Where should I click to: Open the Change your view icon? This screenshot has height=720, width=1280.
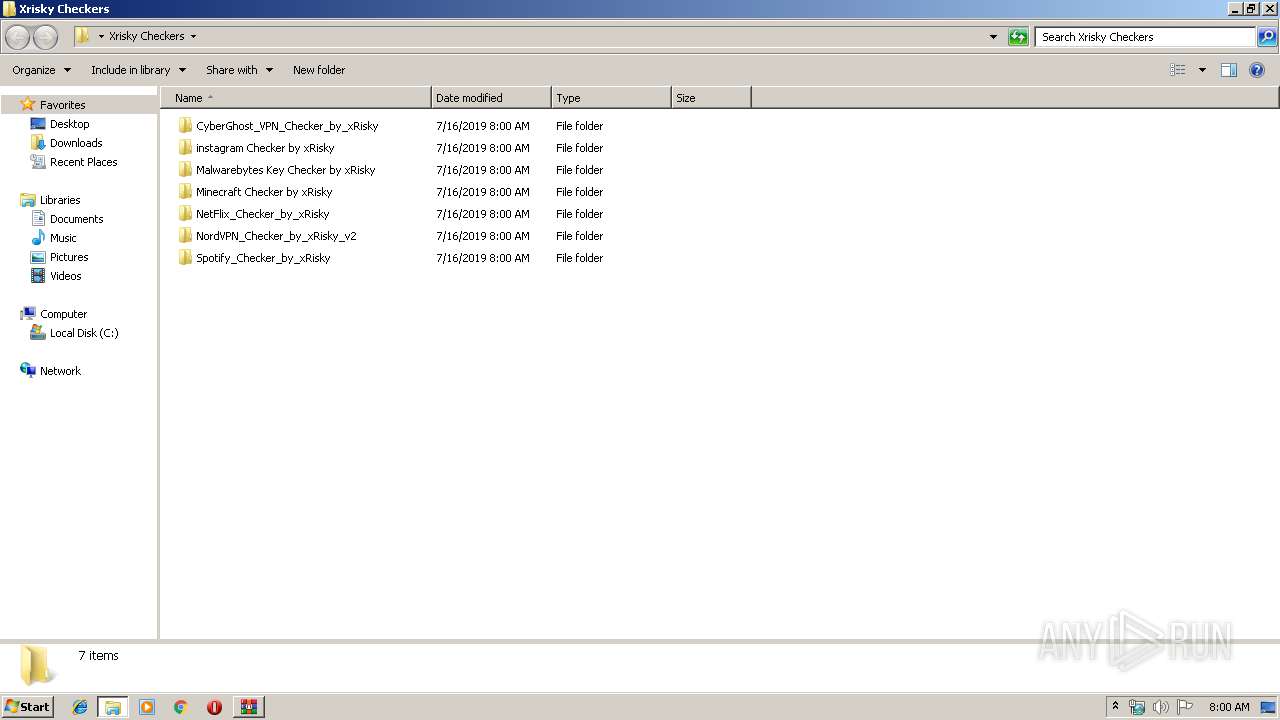1178,70
